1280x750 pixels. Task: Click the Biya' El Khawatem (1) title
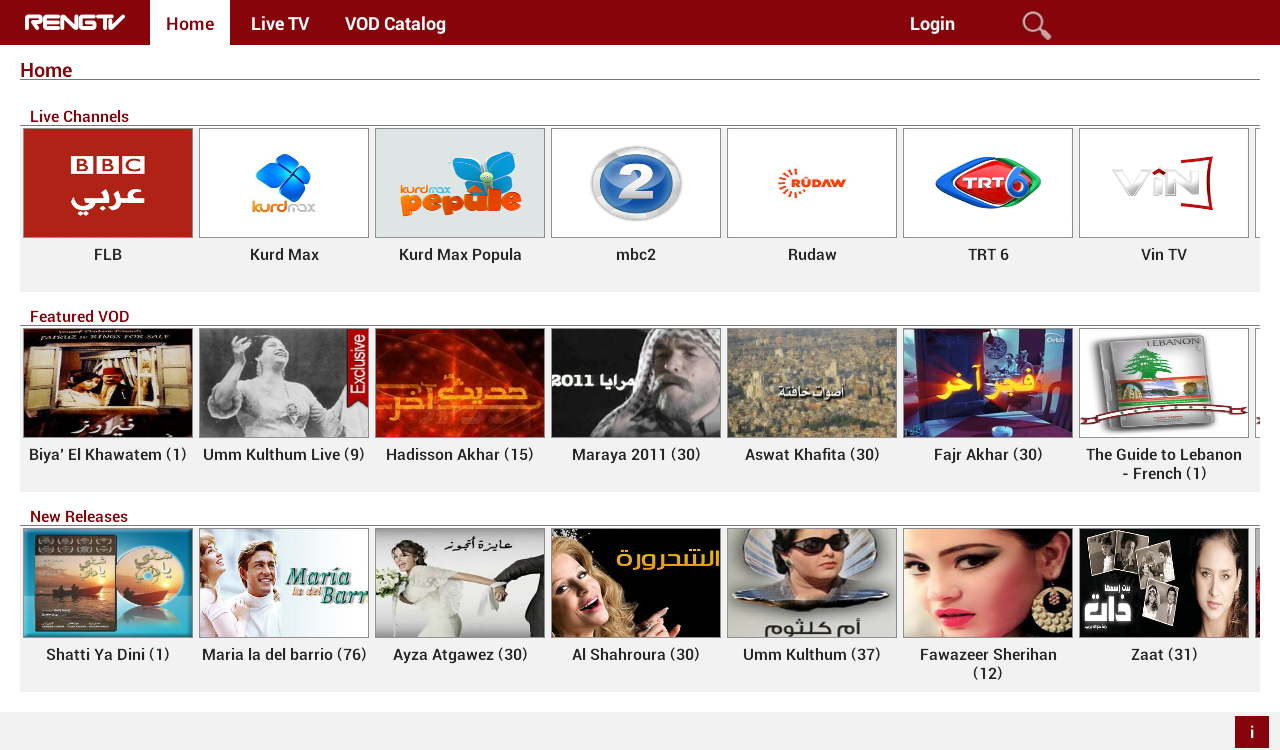click(x=108, y=455)
